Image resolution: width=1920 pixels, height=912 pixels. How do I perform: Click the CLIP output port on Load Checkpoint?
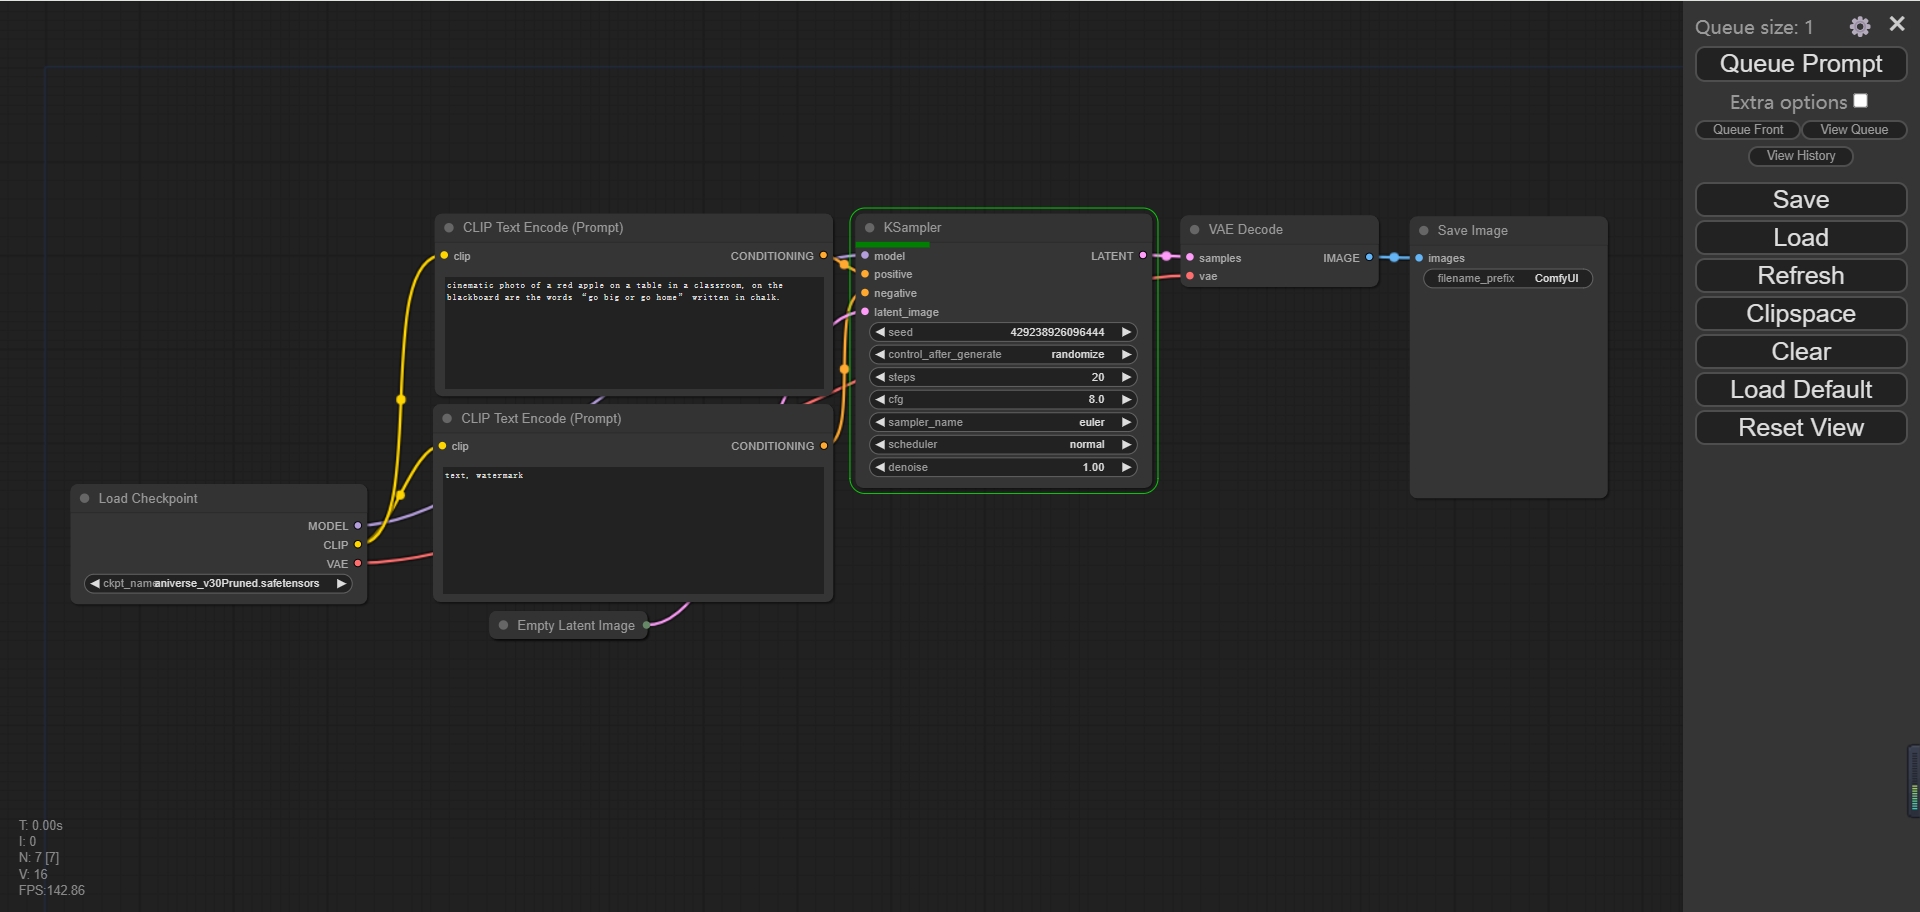click(x=358, y=545)
